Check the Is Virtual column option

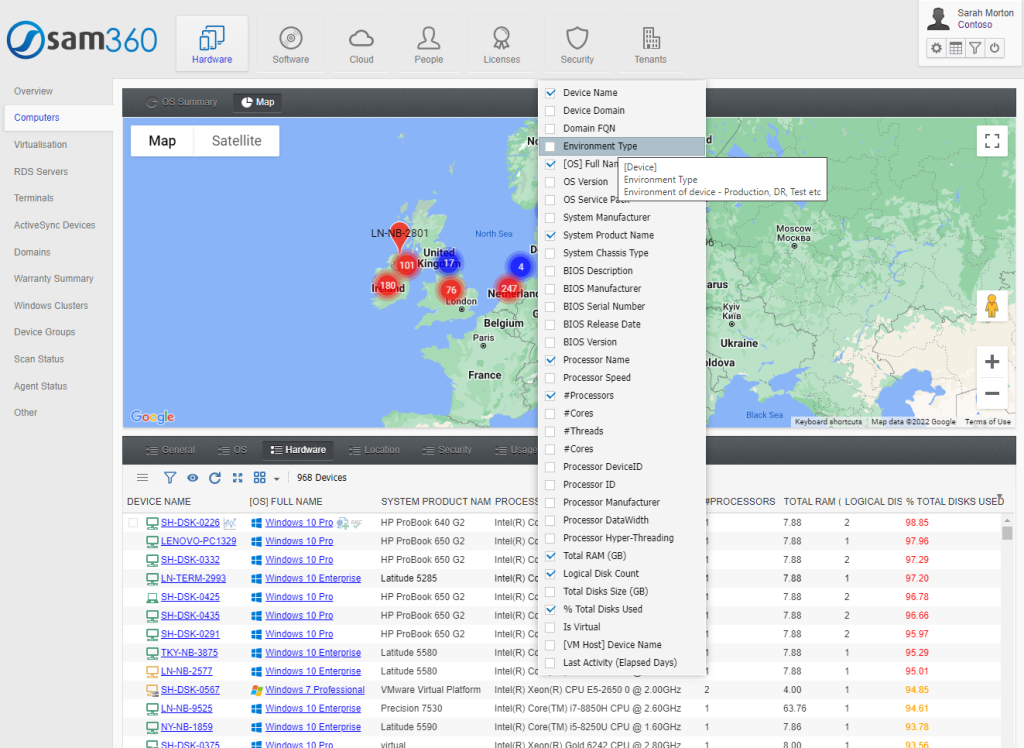(x=550, y=627)
